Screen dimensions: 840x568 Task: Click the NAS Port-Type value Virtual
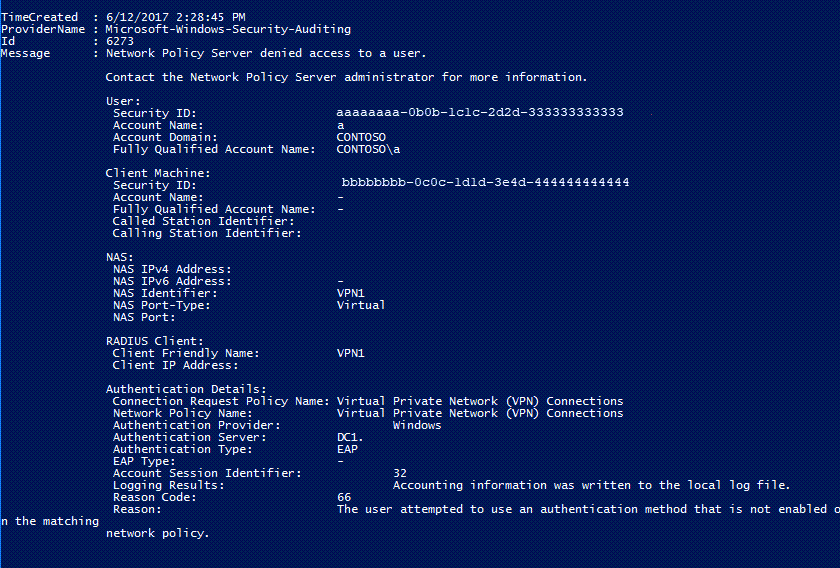361,305
